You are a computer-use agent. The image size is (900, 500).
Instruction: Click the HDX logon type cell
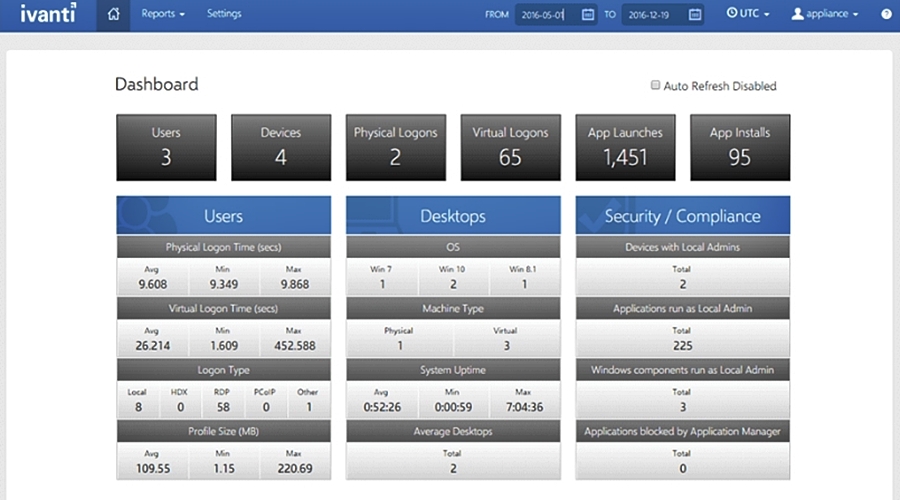pos(180,400)
